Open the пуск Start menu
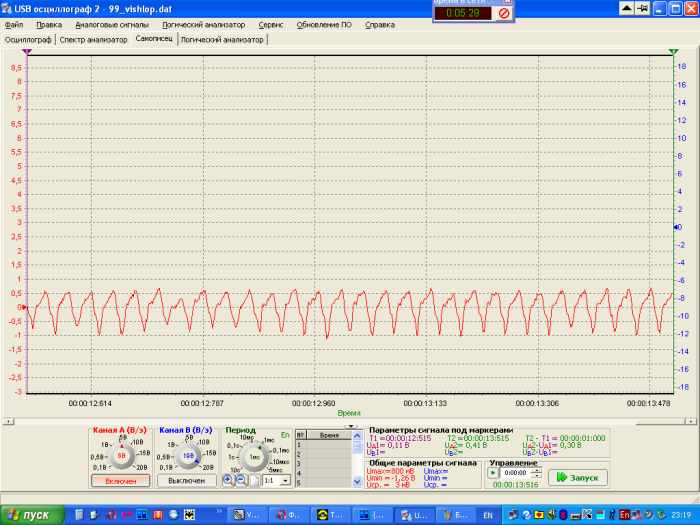Viewport: 700px width, 525px height. pyautogui.click(x=31, y=515)
